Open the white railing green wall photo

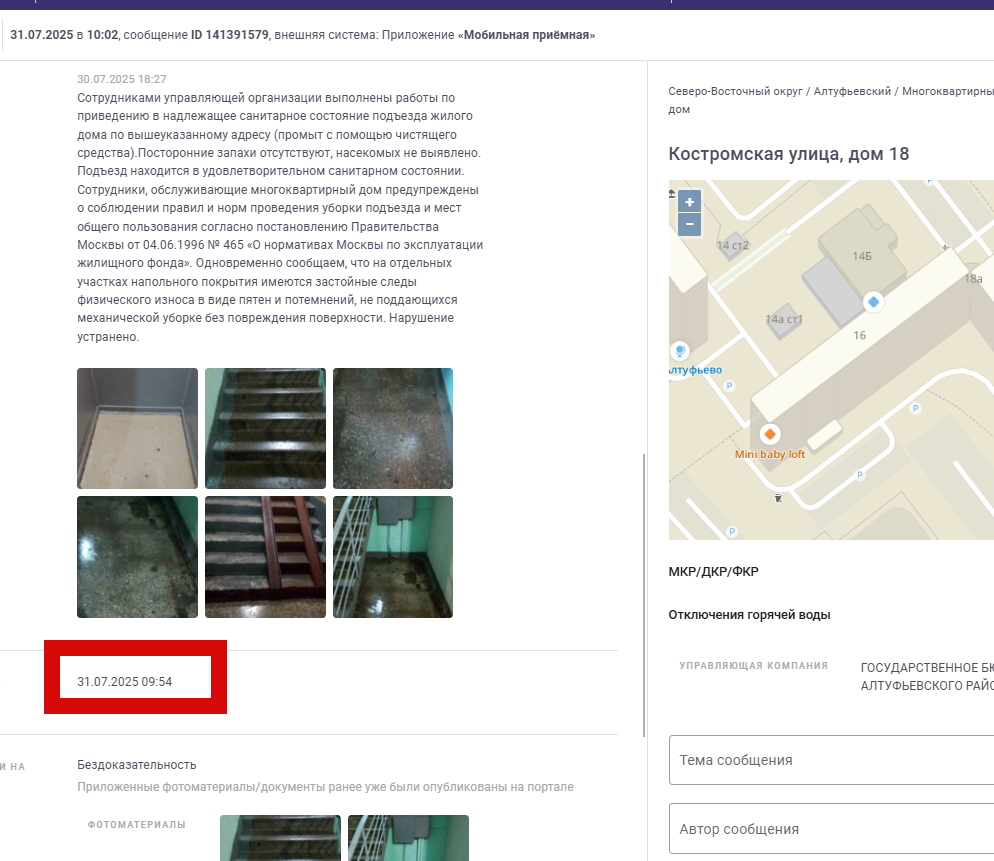(x=393, y=557)
